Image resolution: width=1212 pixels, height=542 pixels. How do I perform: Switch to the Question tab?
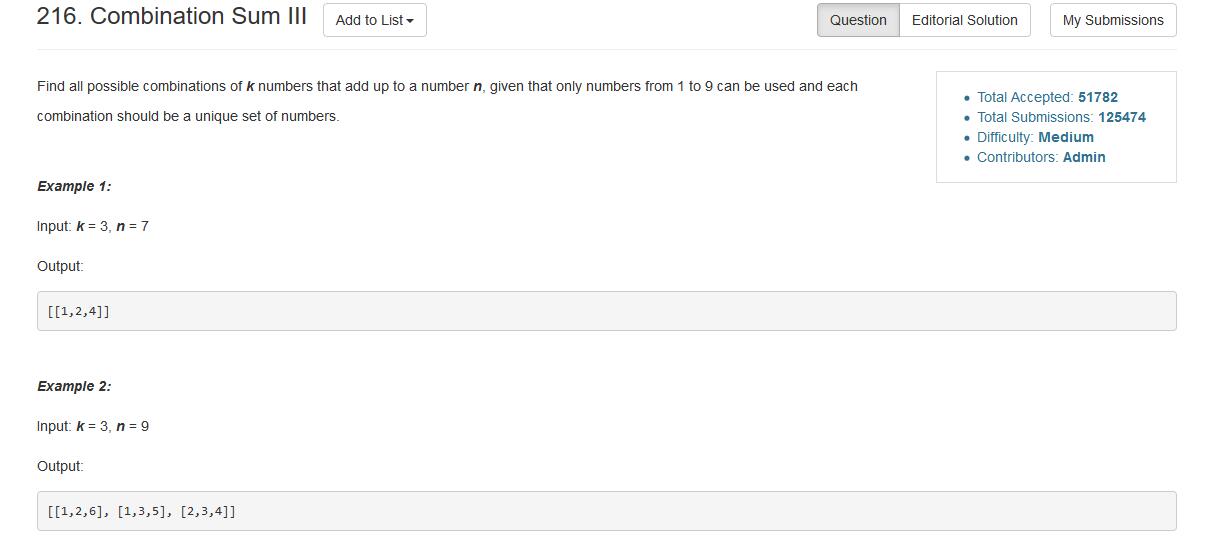point(858,20)
